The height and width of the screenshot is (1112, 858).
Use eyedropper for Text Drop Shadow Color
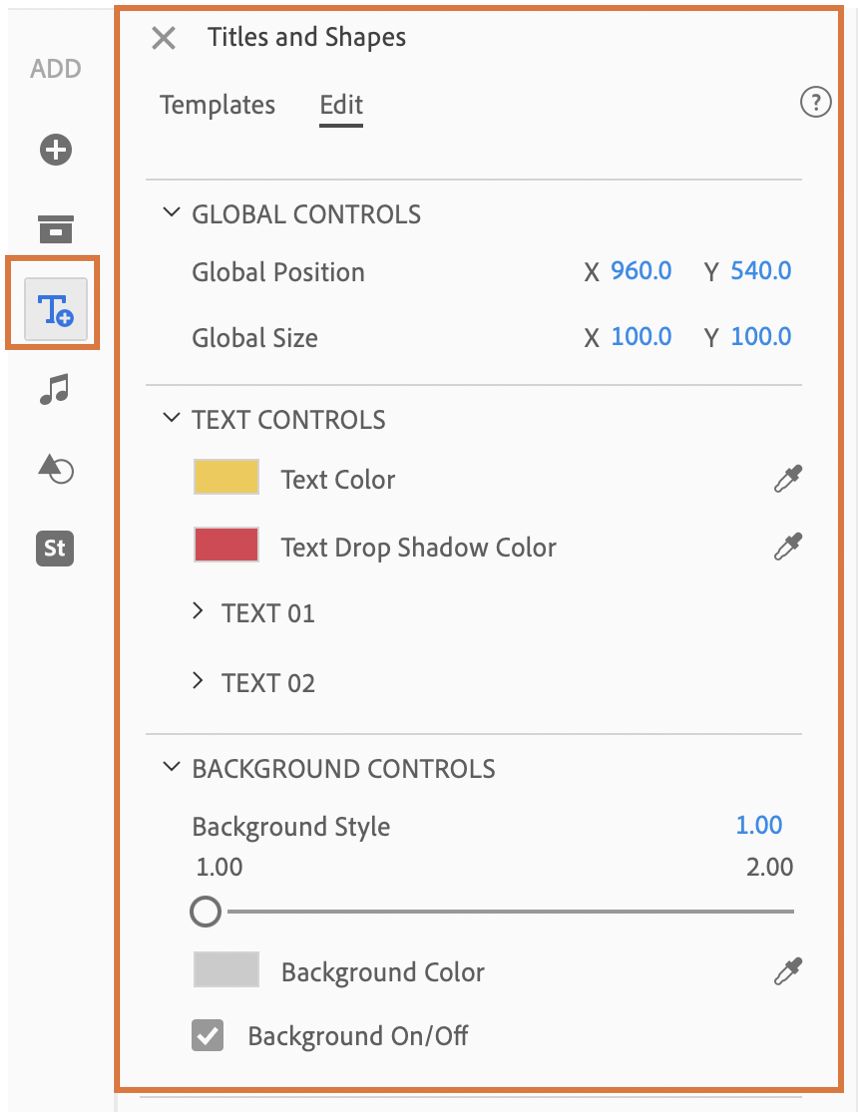click(x=788, y=547)
